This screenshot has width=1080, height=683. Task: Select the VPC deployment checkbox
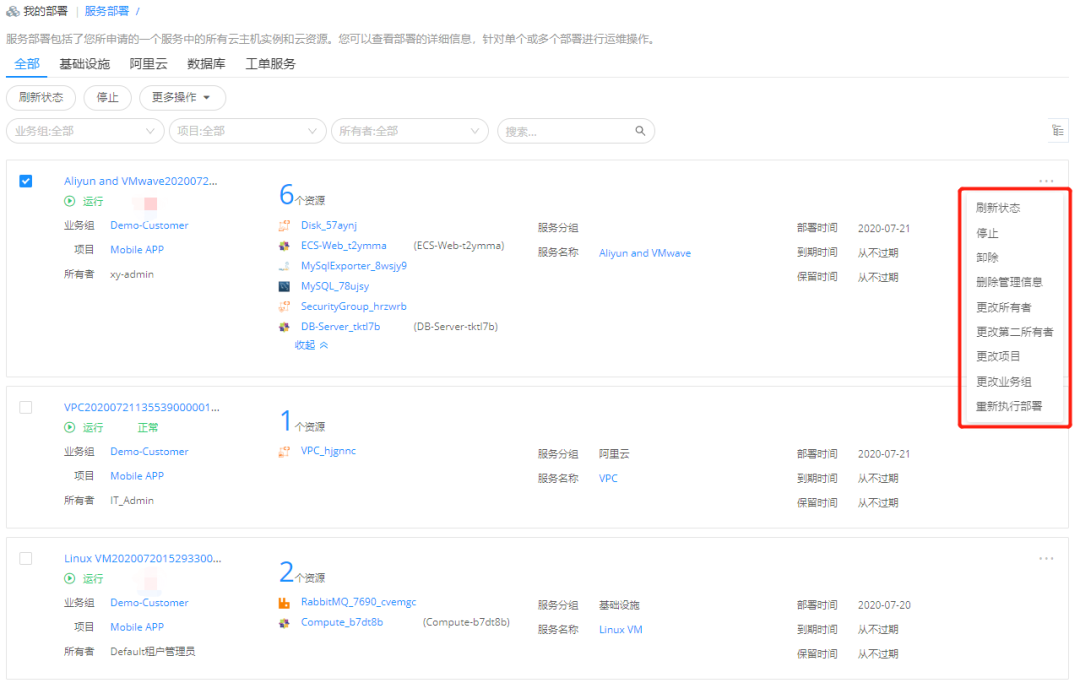(x=26, y=407)
